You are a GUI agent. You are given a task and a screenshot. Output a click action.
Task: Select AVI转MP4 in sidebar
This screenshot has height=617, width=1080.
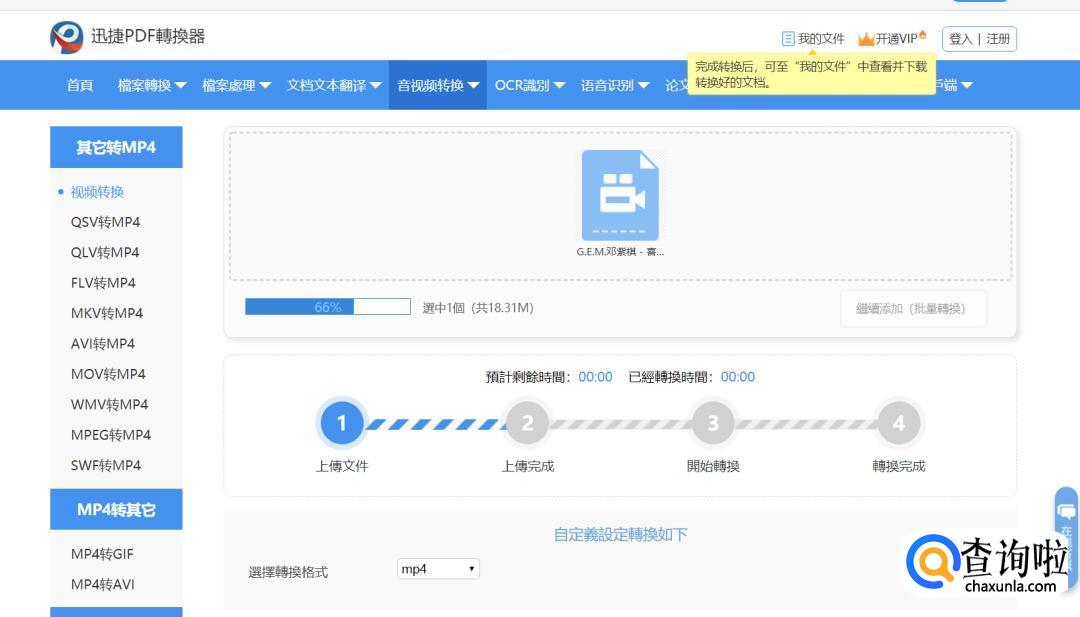click(103, 344)
